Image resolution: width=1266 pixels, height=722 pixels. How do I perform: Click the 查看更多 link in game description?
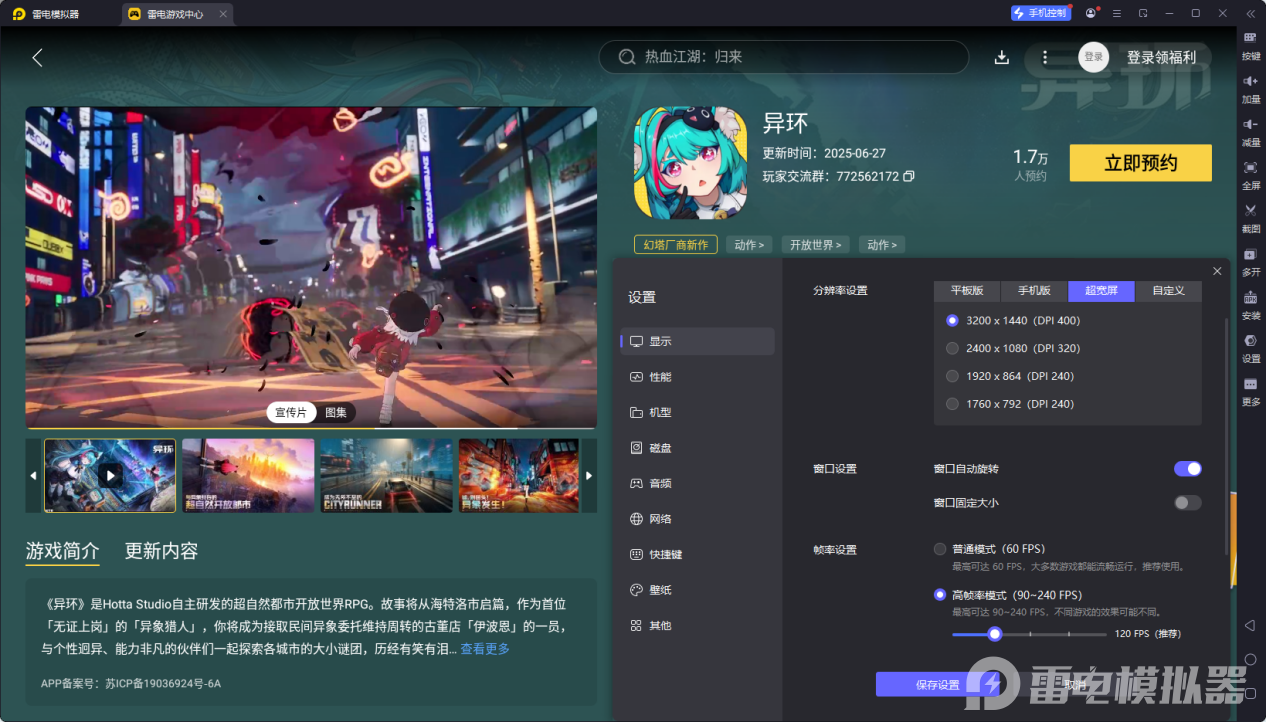pos(484,647)
